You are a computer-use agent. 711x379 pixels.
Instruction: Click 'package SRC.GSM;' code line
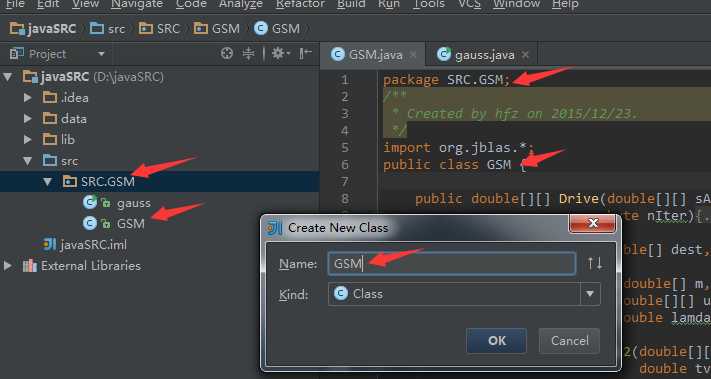point(447,80)
